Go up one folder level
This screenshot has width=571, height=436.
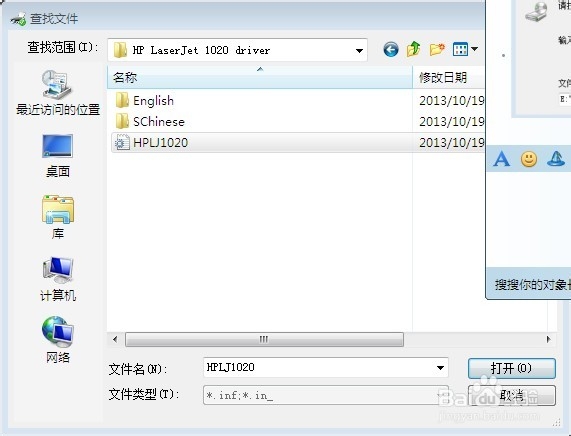(414, 49)
